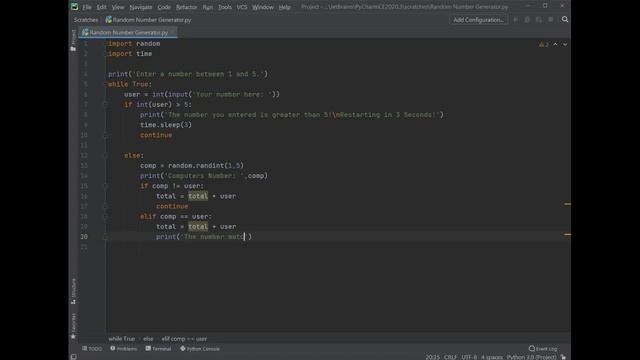The height and width of the screenshot is (360, 640).
Task: Click the Run toolbar icon
Action: point(516,20)
